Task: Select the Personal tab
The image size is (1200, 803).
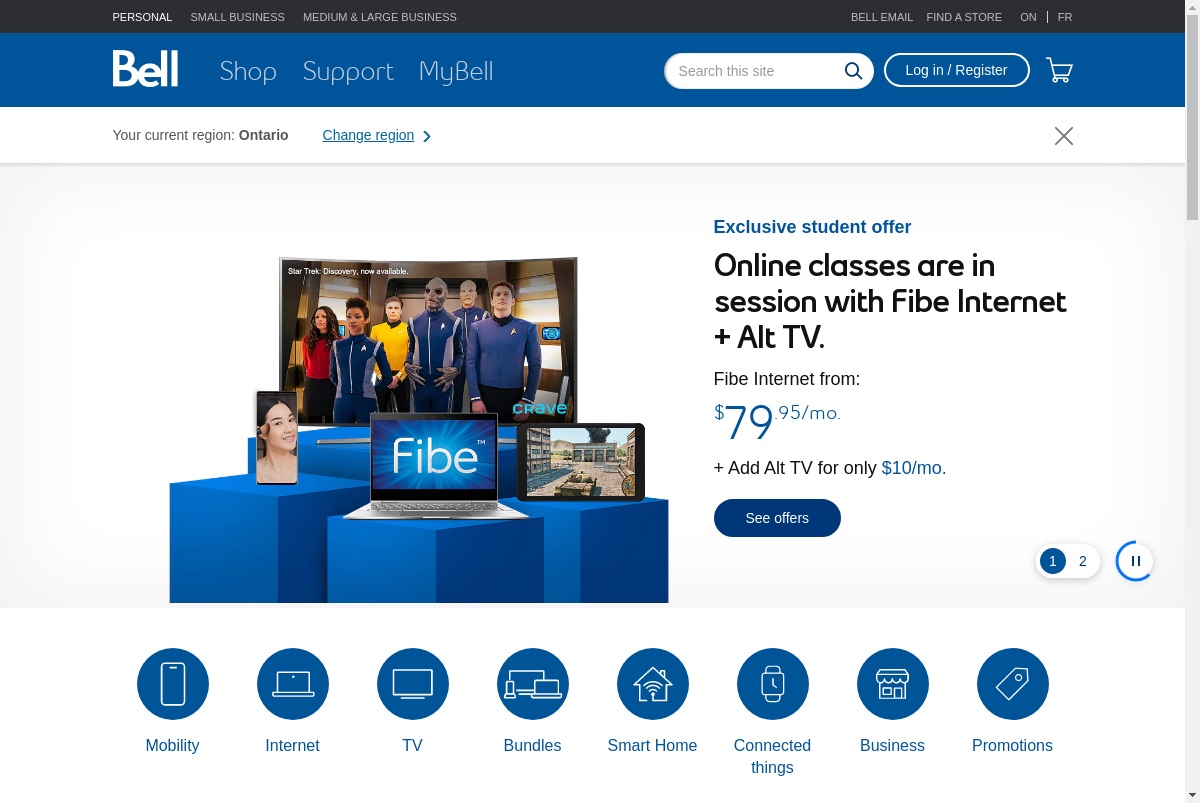Action: [x=142, y=17]
